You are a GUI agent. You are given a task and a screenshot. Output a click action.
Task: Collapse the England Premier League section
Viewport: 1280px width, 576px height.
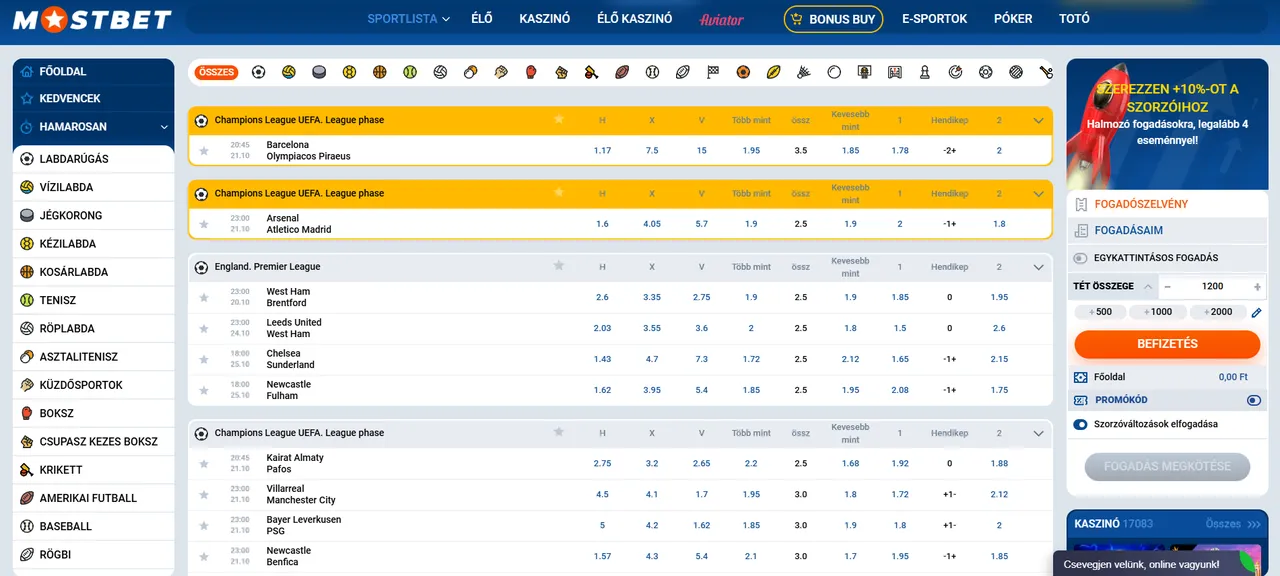tap(1038, 266)
